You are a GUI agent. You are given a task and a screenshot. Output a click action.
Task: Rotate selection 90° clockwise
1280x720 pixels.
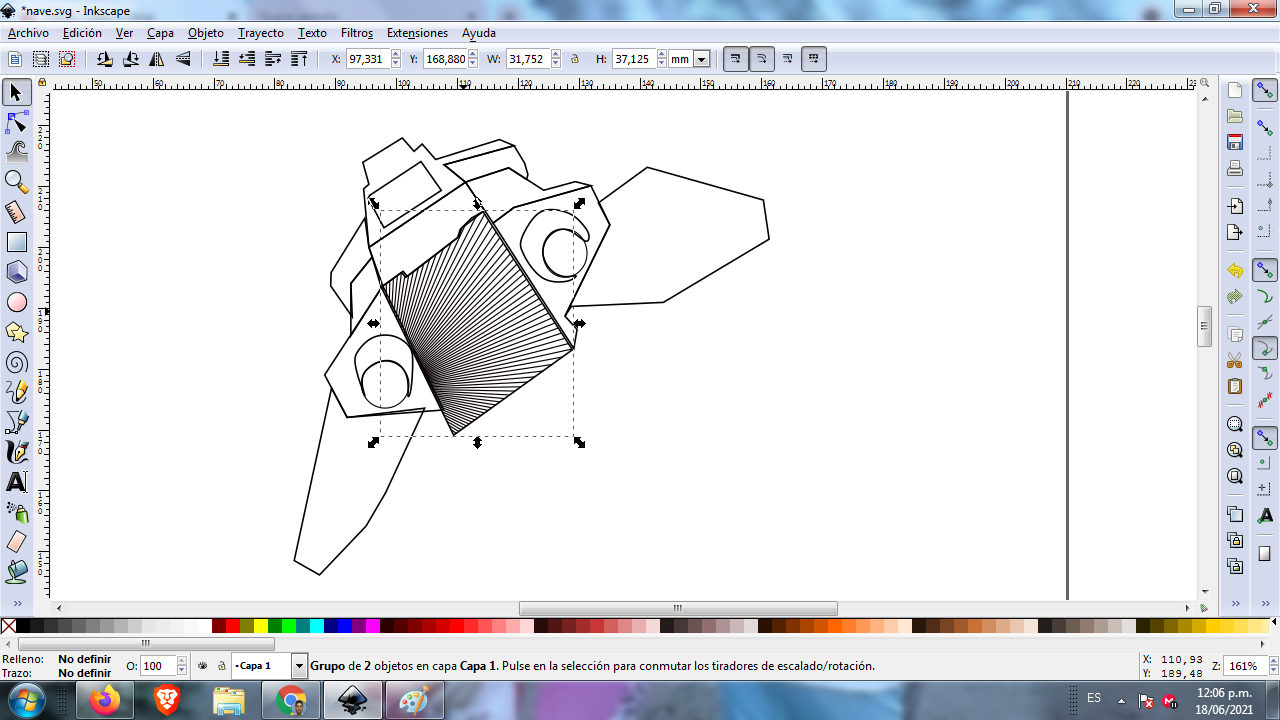click(x=130, y=59)
